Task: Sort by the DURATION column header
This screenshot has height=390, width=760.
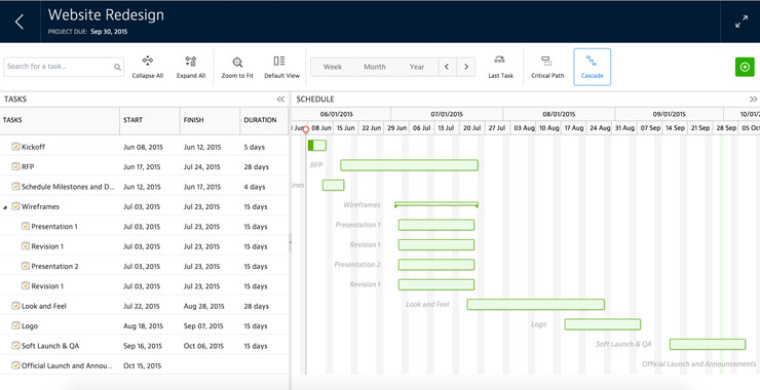Action: pyautogui.click(x=264, y=120)
